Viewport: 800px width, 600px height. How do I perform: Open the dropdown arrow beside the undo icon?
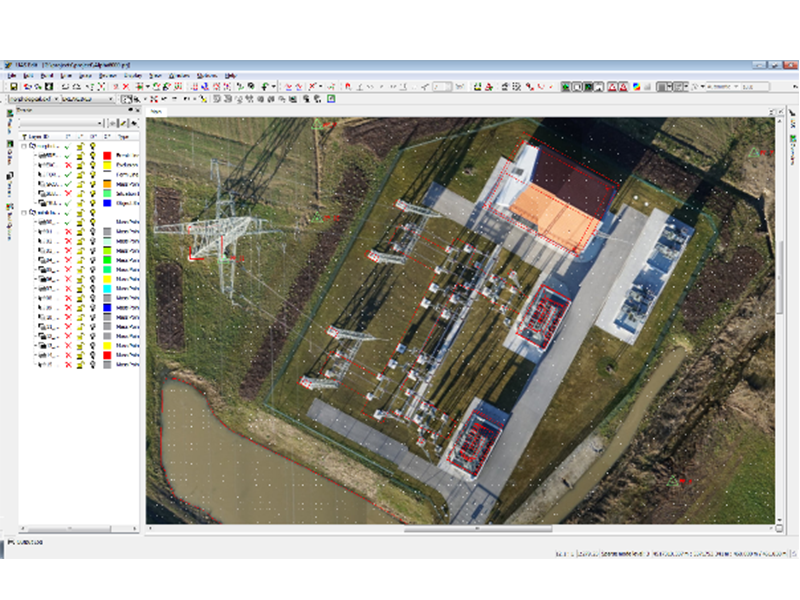[x=273, y=87]
